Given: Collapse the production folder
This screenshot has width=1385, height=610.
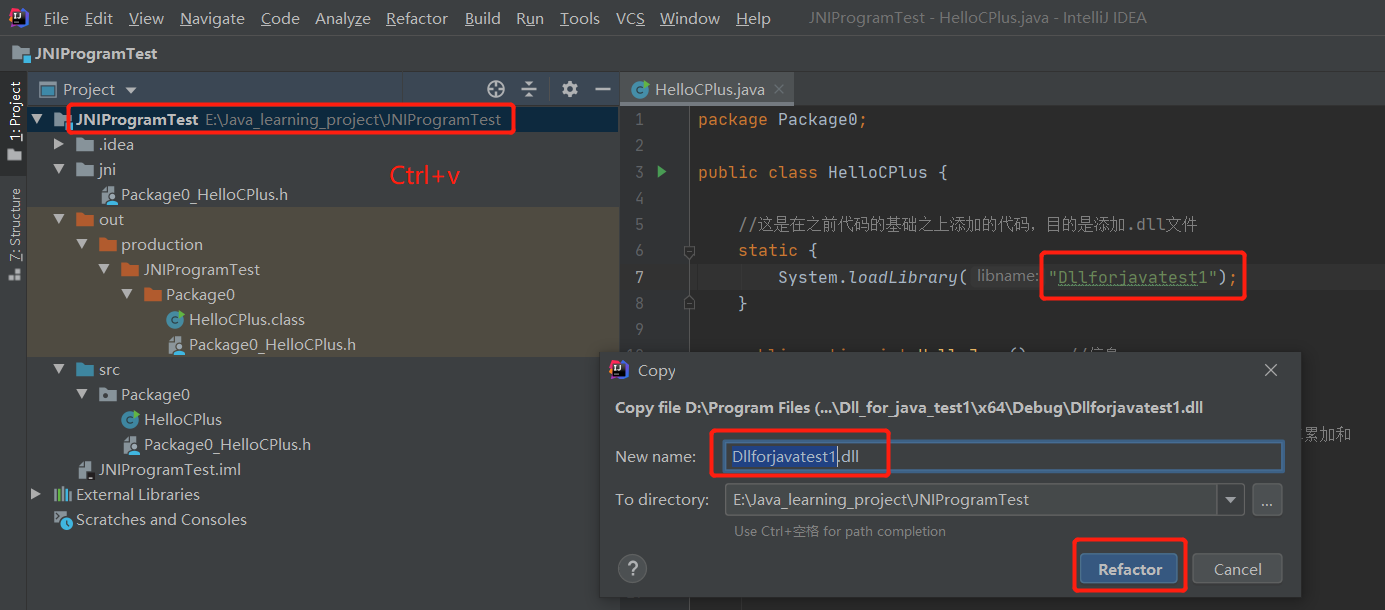Looking at the screenshot, I should point(82,244).
